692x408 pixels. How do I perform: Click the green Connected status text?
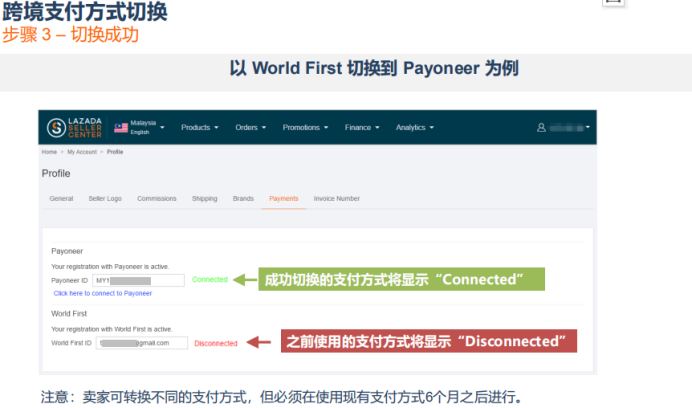[210, 280]
